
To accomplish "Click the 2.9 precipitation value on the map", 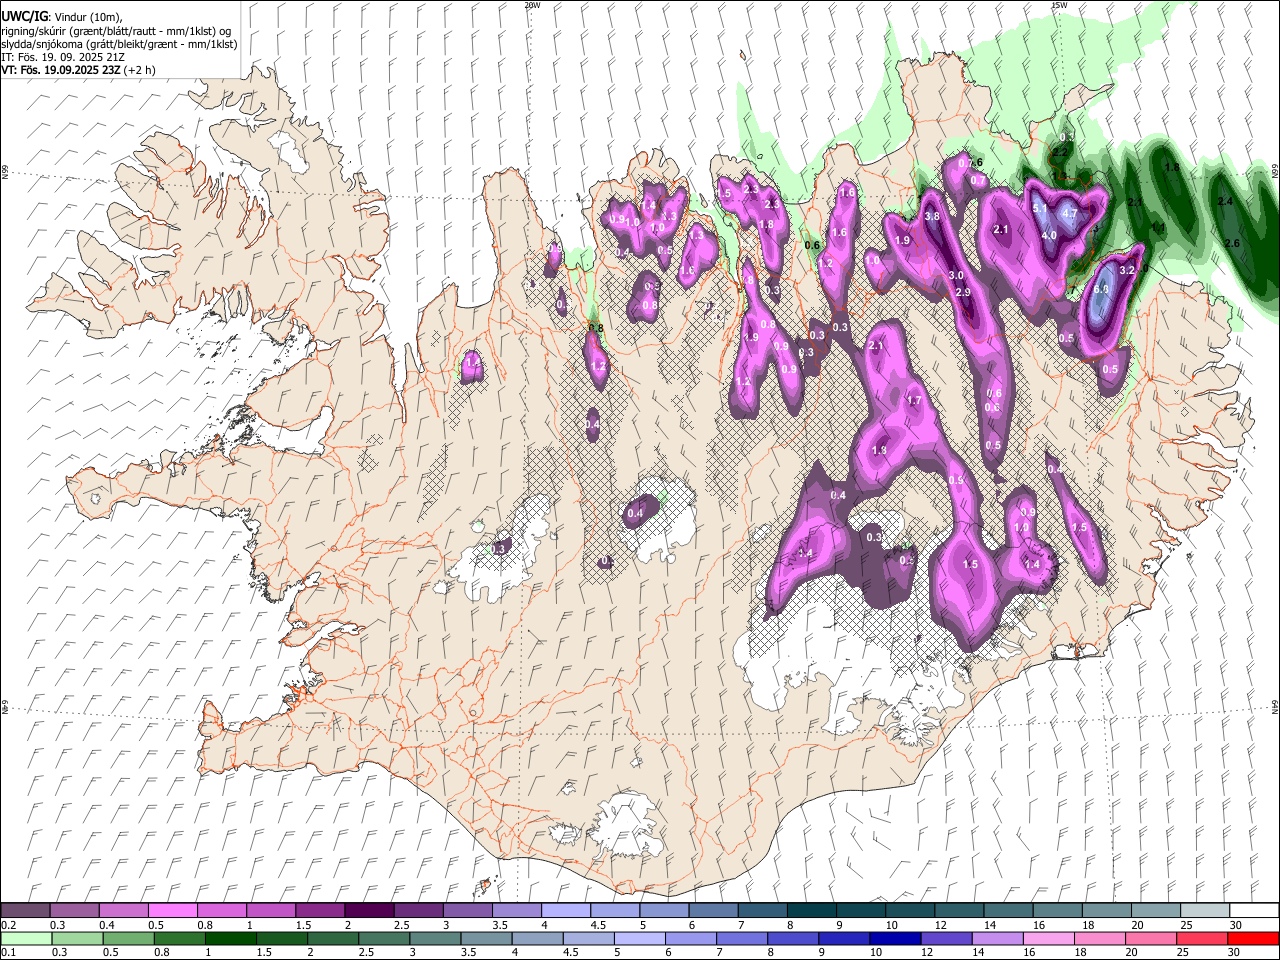I will [963, 292].
